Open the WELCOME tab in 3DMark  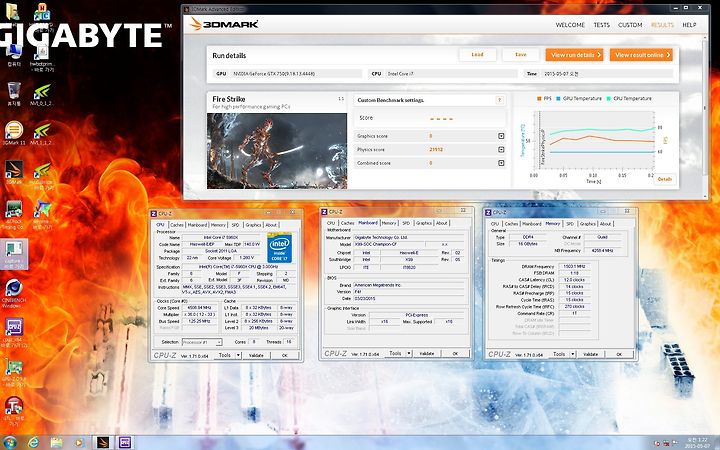click(570, 25)
